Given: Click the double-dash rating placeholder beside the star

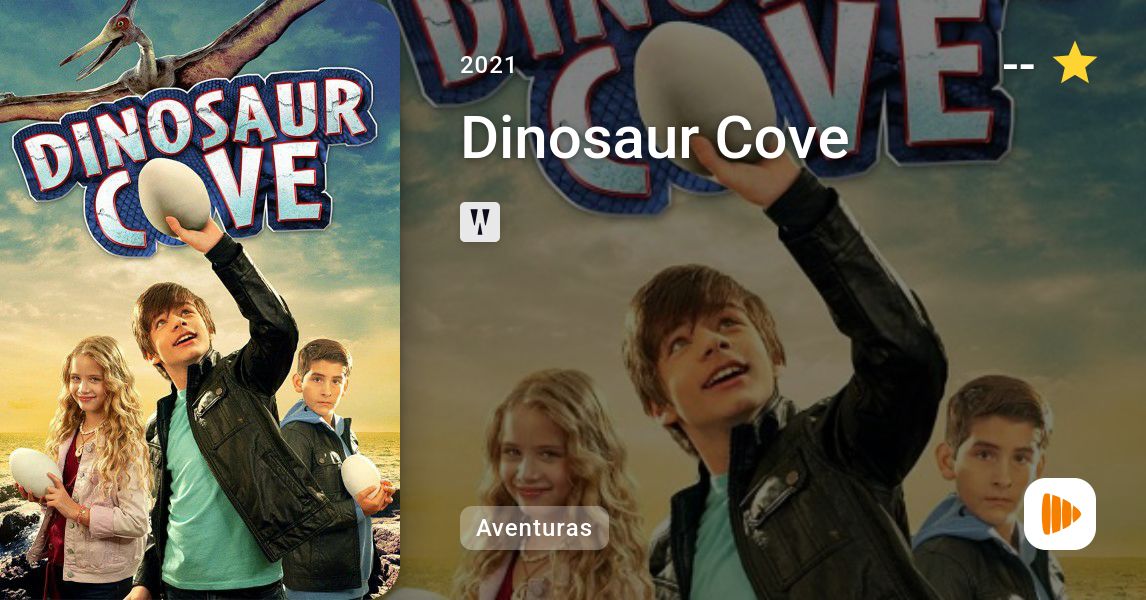Looking at the screenshot, I should click(1018, 67).
